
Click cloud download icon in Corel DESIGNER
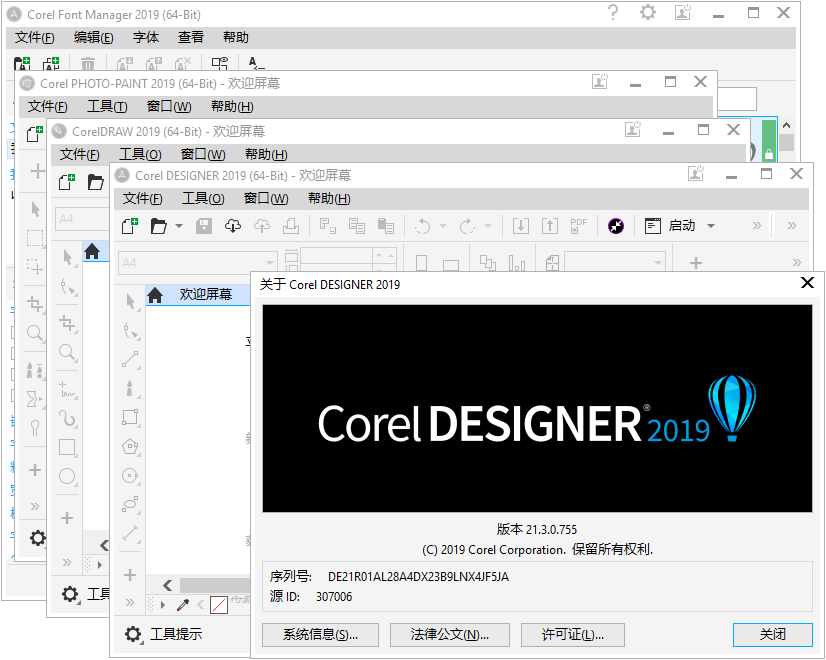pos(233,226)
